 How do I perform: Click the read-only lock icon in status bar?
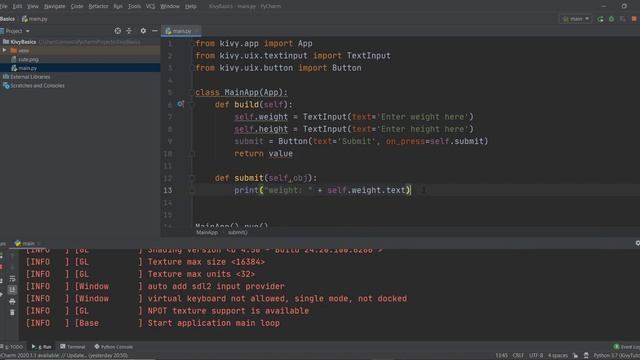click(575, 356)
